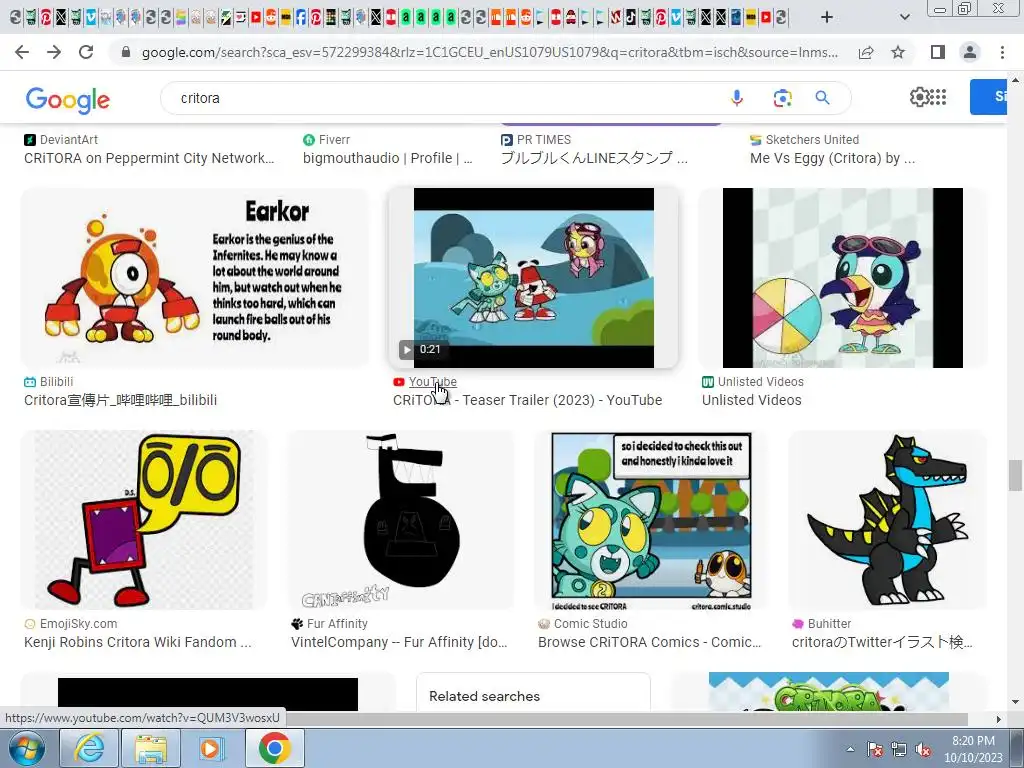This screenshot has height=768, width=1024.
Task: Open a new tab with plus button
Action: click(x=827, y=17)
